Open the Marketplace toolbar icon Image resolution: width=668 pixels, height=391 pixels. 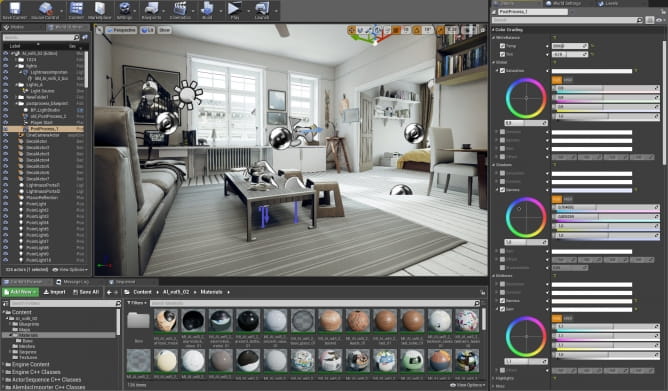(100, 9)
